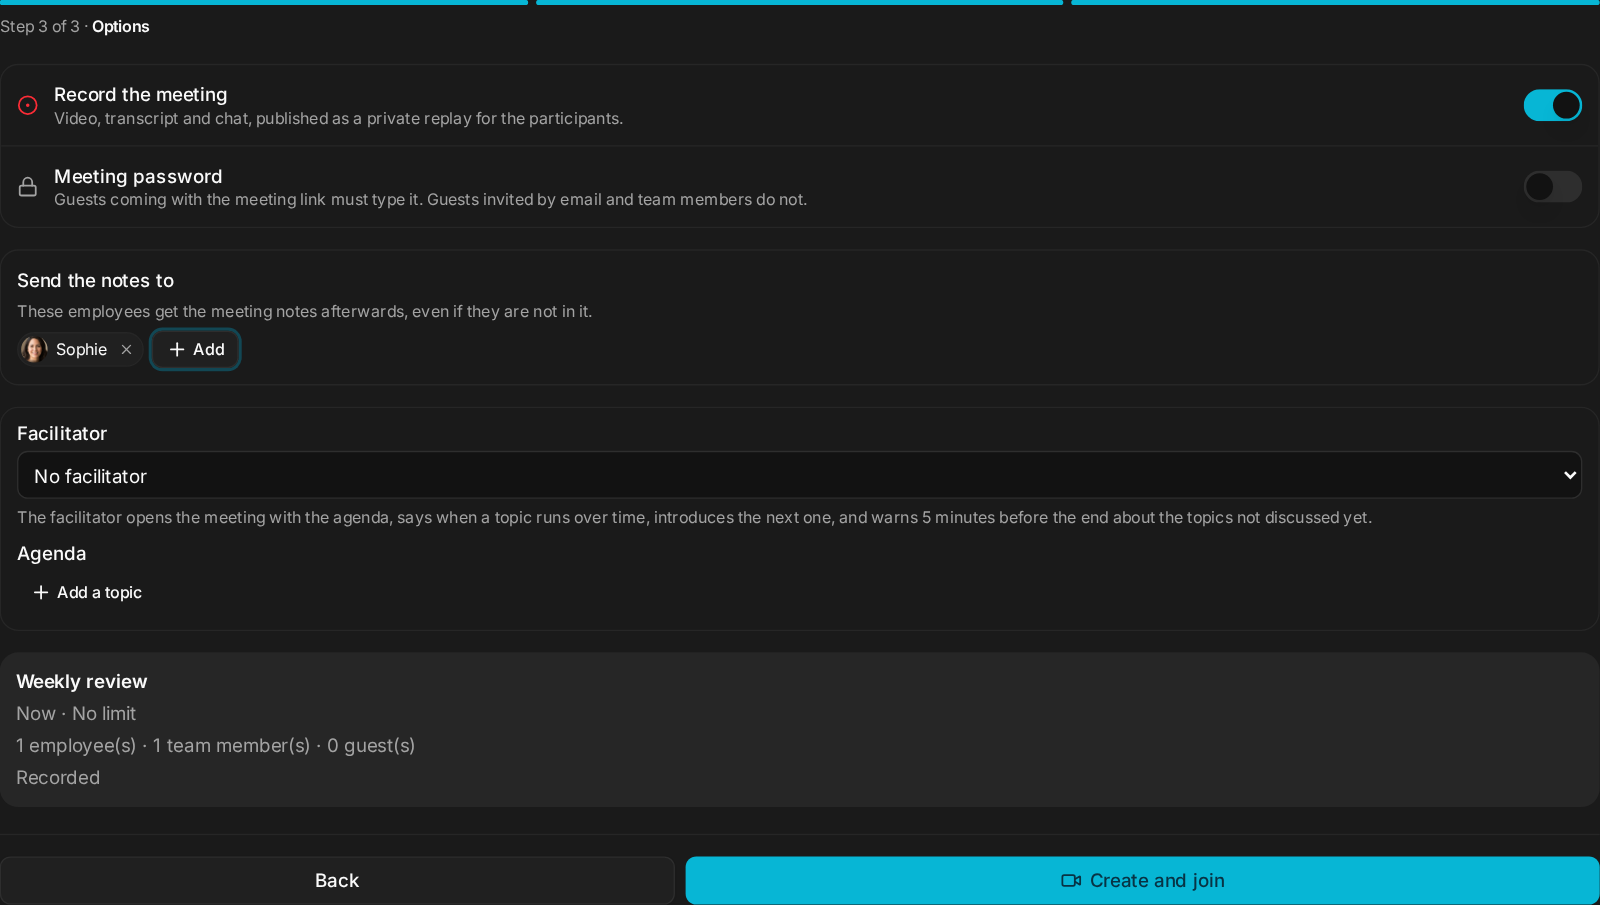Viewport: 1600px width, 905px height.
Task: Click the "Now · No limit" summary line
Action: pos(76,713)
